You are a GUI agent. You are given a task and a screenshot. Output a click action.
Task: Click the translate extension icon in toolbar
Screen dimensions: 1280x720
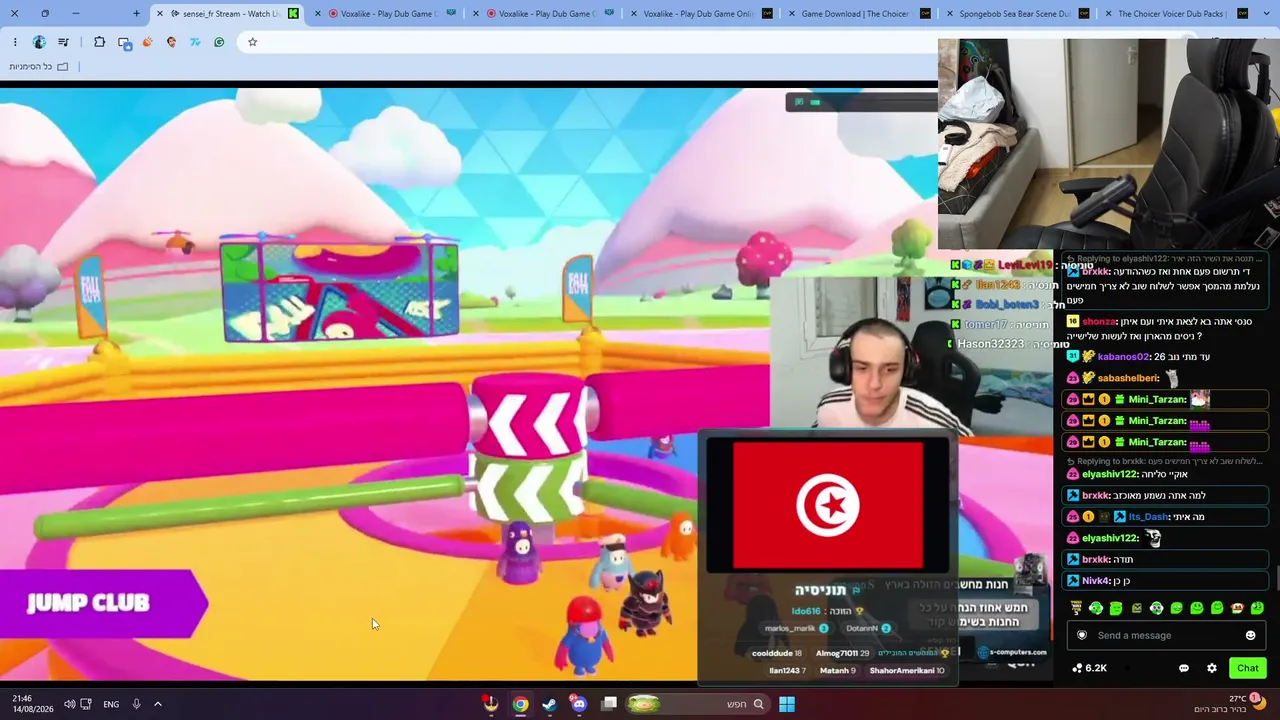124,42
